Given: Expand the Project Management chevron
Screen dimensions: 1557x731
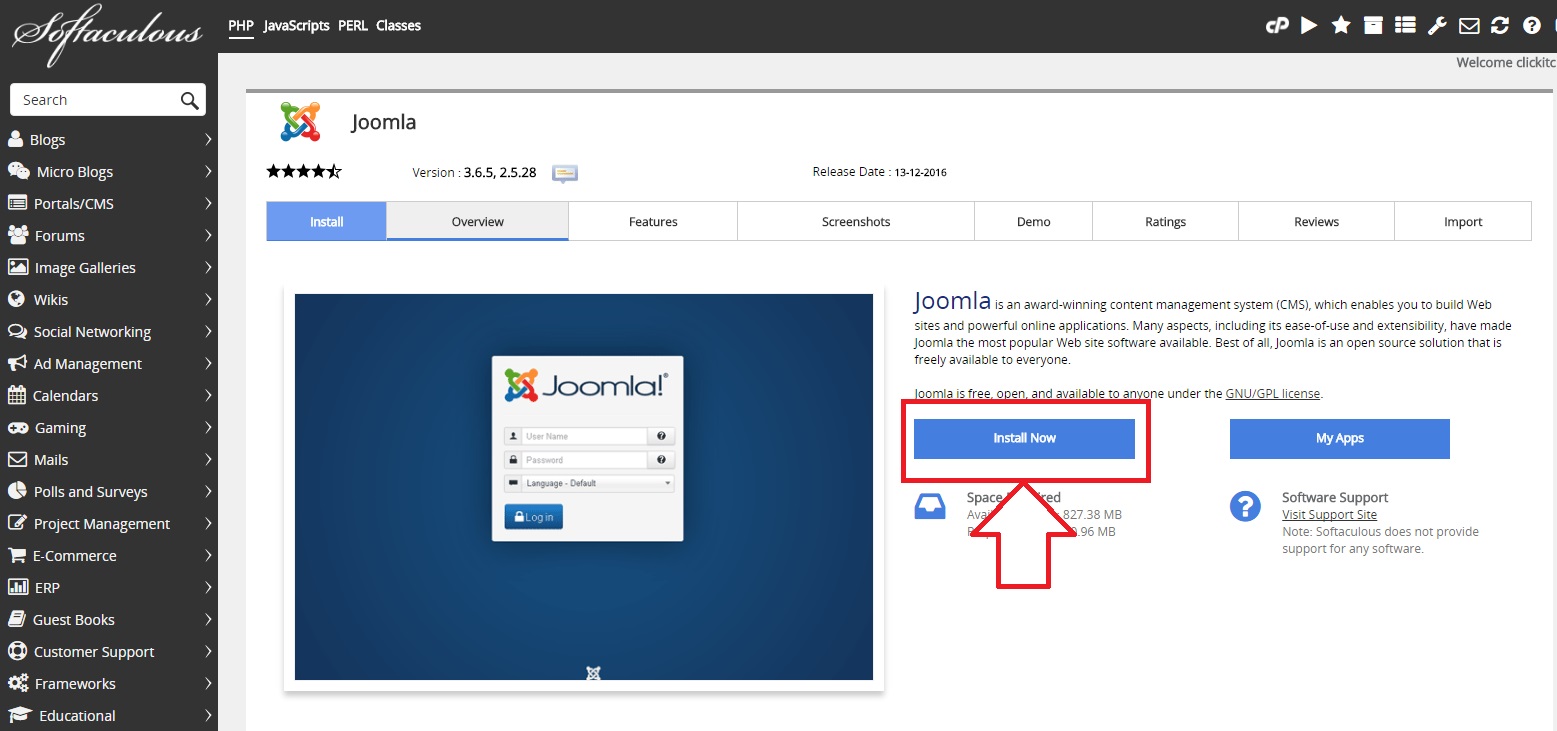Looking at the screenshot, I should (208, 523).
